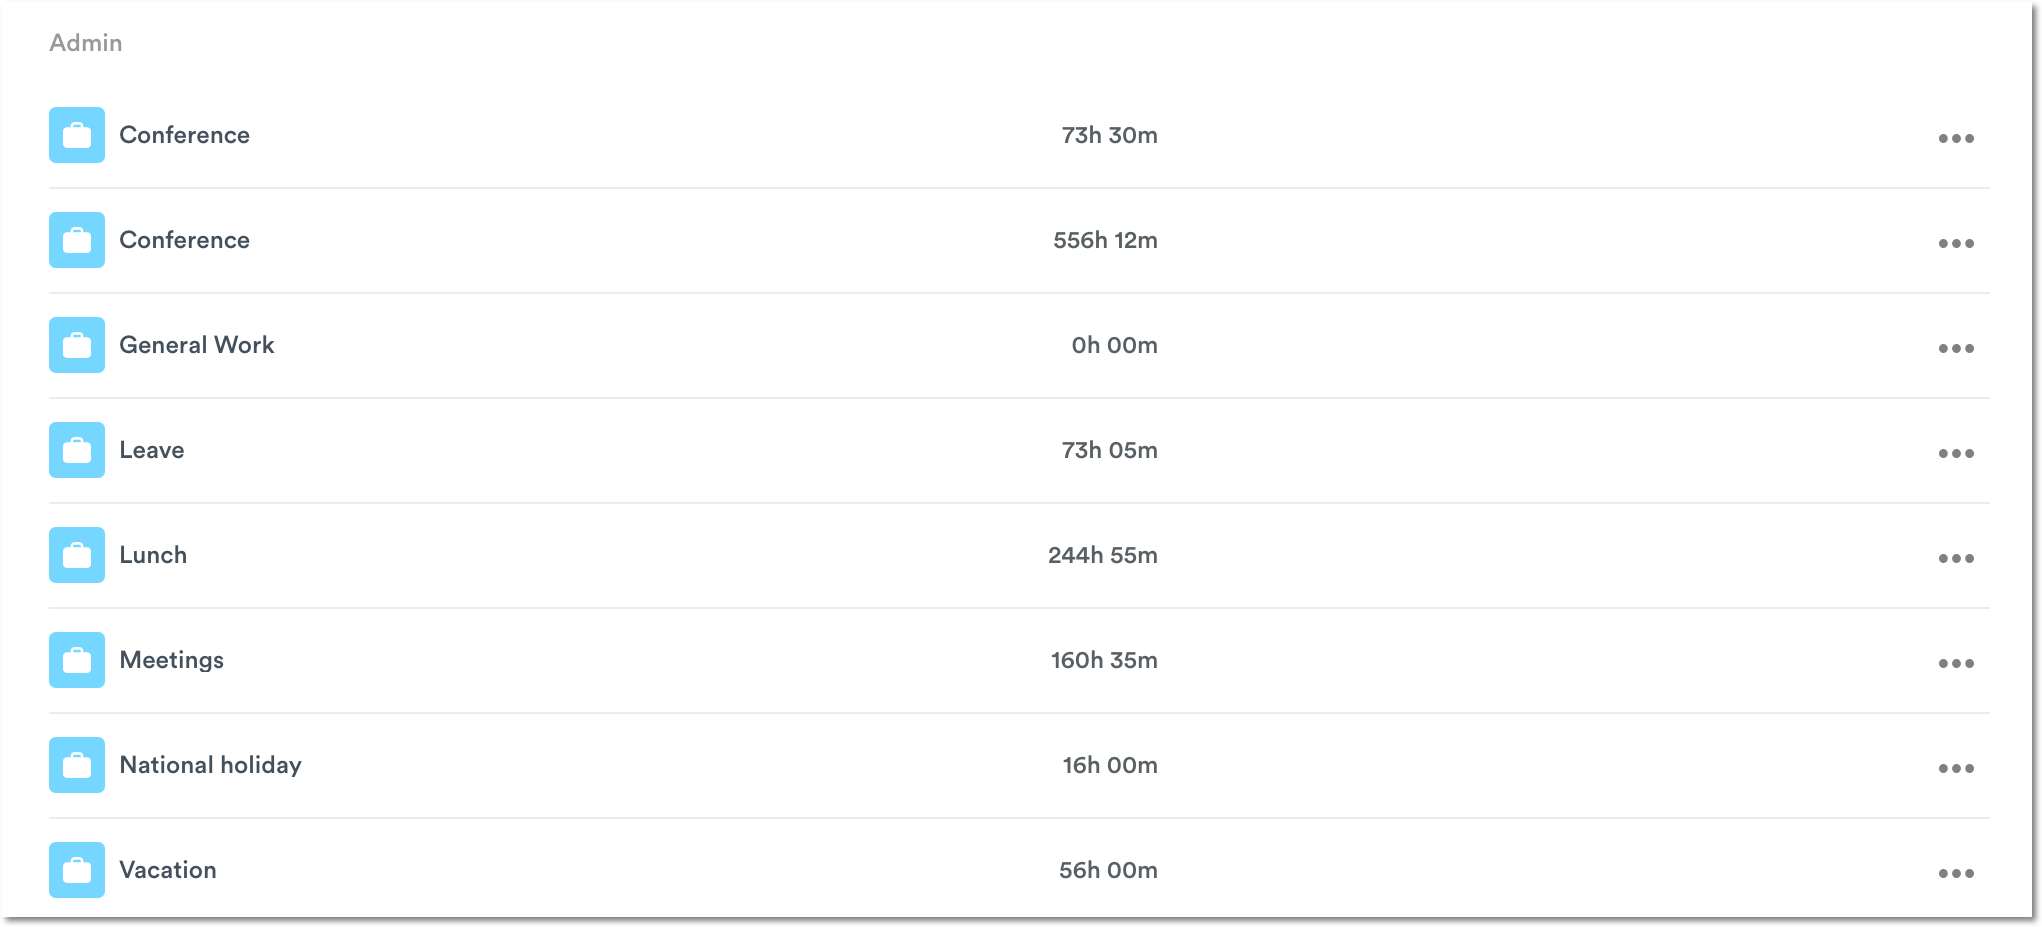The height and width of the screenshot is (927, 2042).
Task: Click the Lunch duration 244h 55m
Action: [x=1102, y=555]
